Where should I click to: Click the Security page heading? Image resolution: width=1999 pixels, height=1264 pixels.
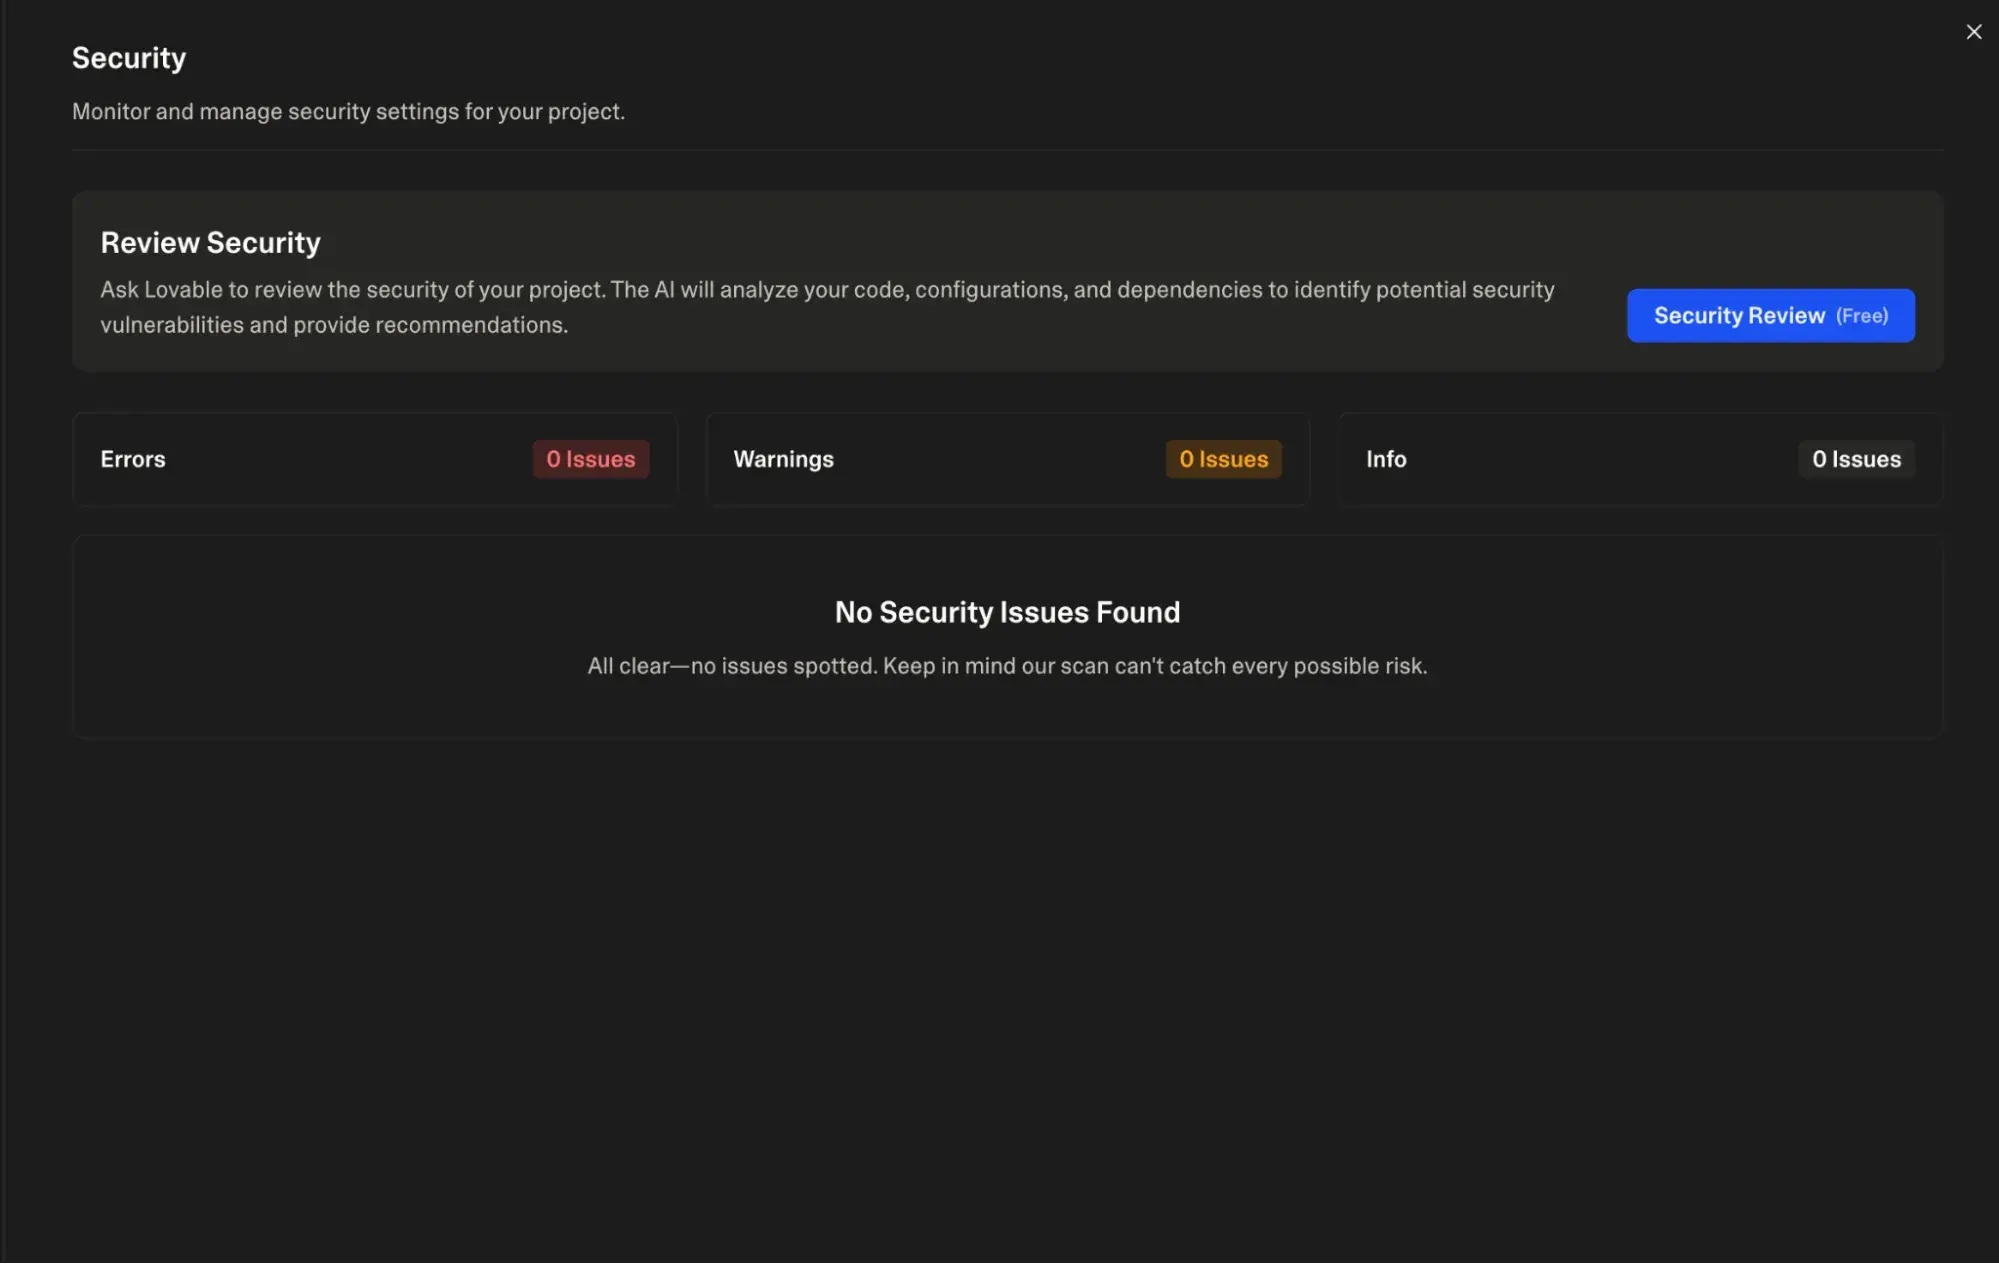click(x=129, y=58)
